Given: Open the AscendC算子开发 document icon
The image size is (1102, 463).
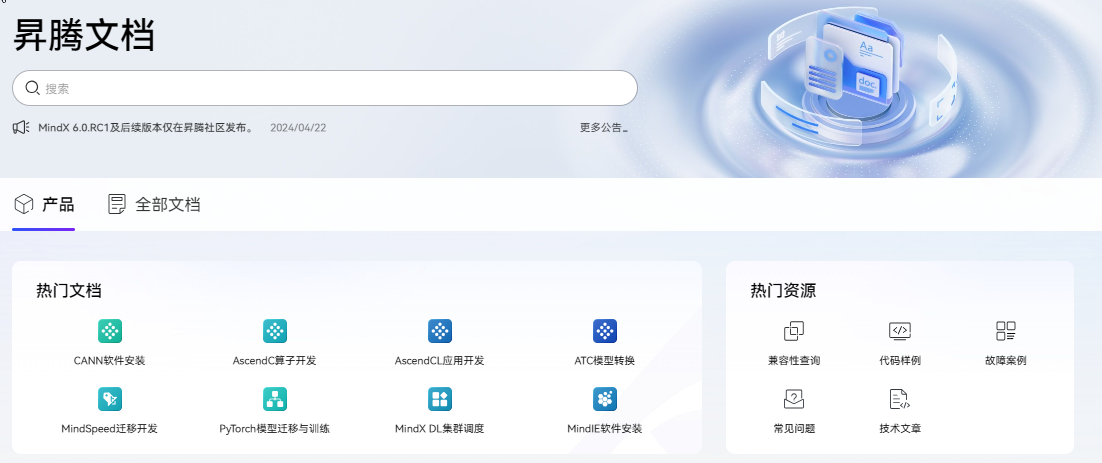Looking at the screenshot, I should [275, 331].
